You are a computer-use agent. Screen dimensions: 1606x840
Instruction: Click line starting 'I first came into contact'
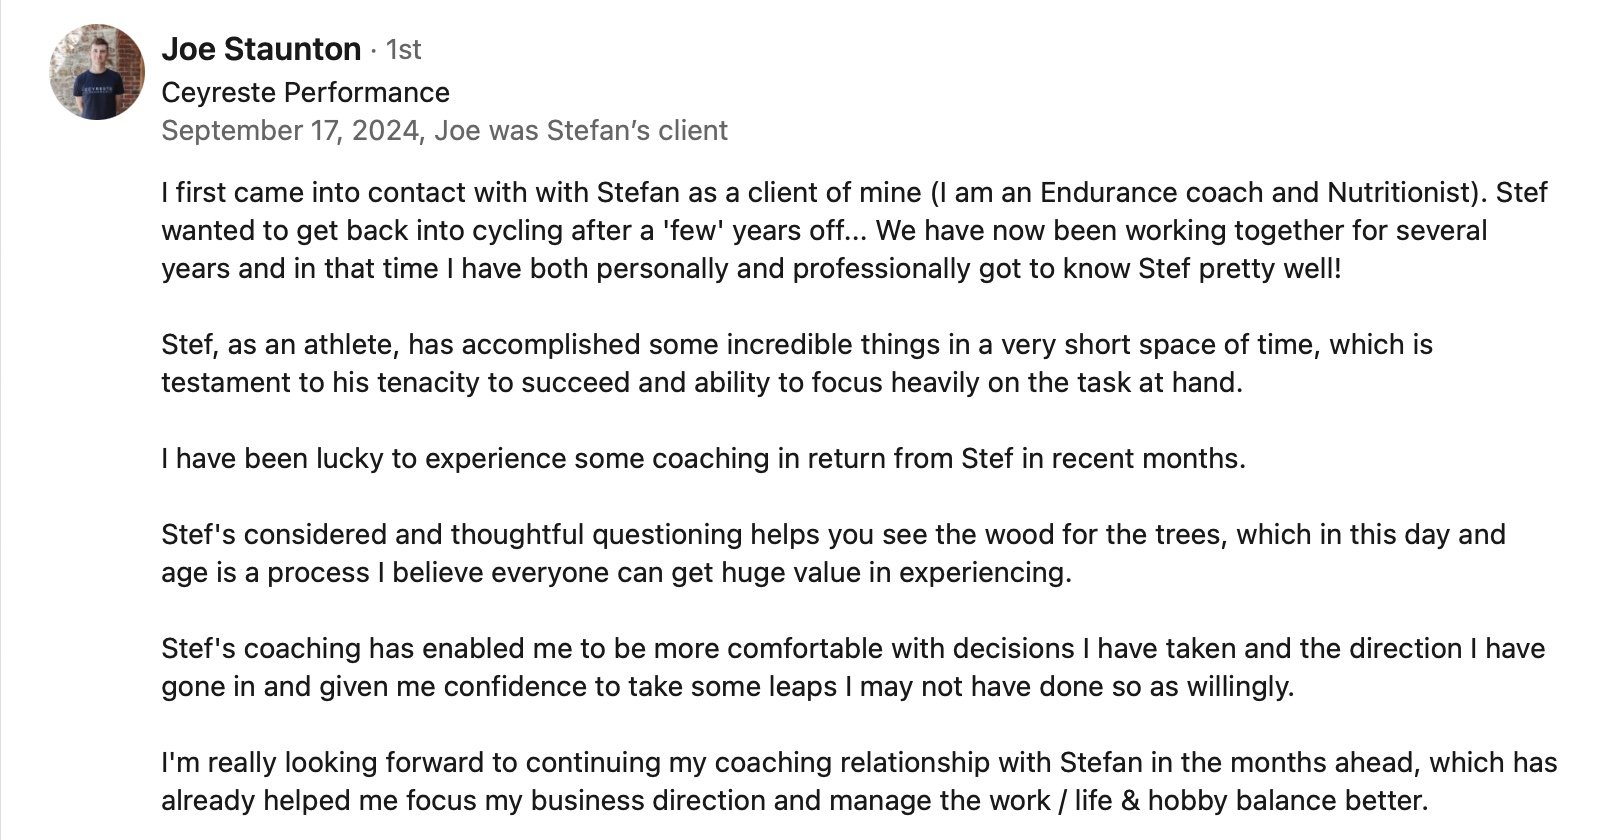(854, 192)
